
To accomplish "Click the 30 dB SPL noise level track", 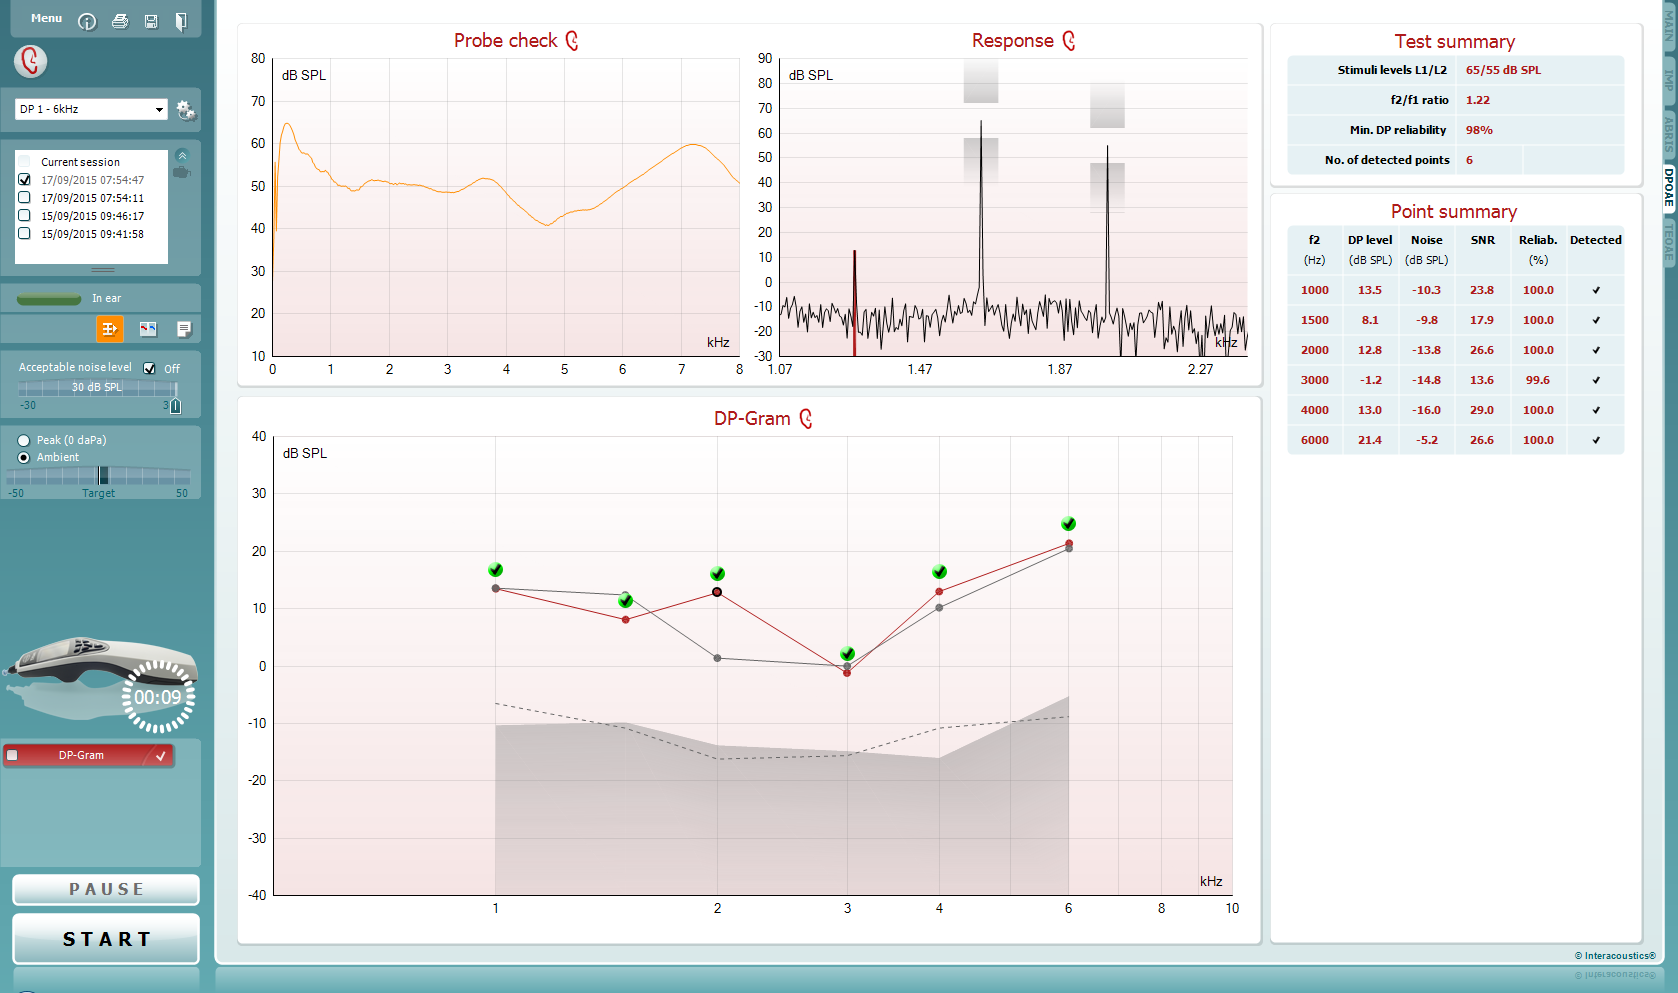I will pyautogui.click(x=97, y=387).
